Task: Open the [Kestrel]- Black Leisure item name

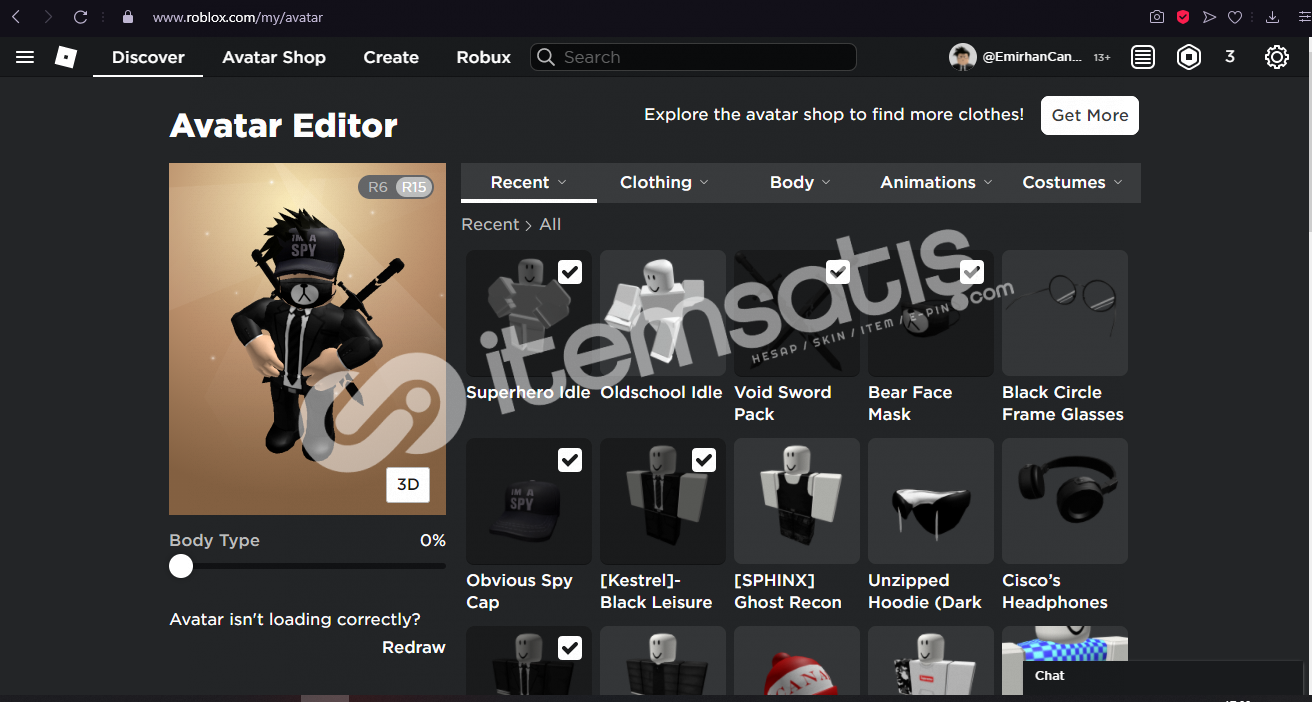Action: [x=656, y=591]
